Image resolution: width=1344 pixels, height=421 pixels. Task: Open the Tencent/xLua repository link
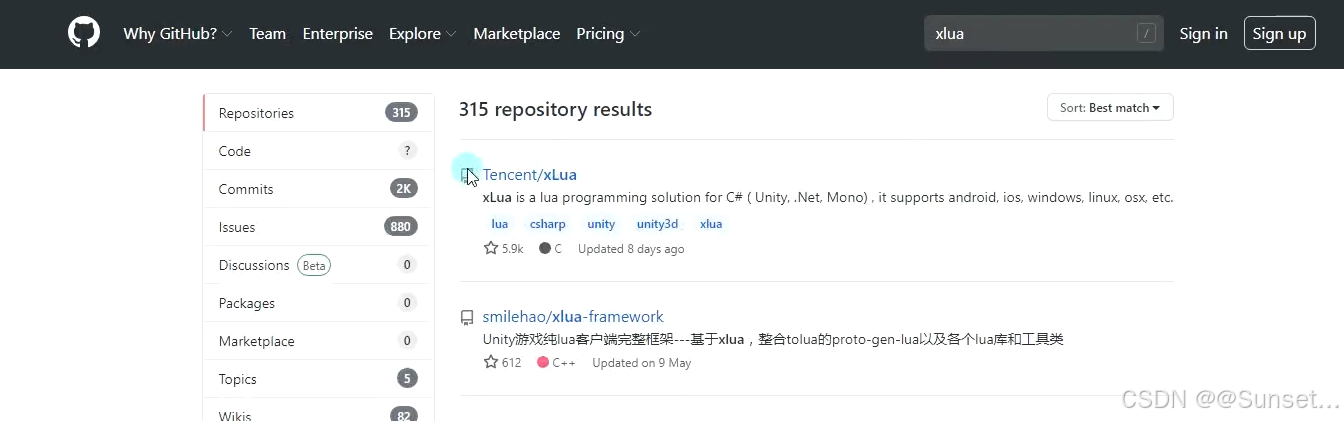529,175
